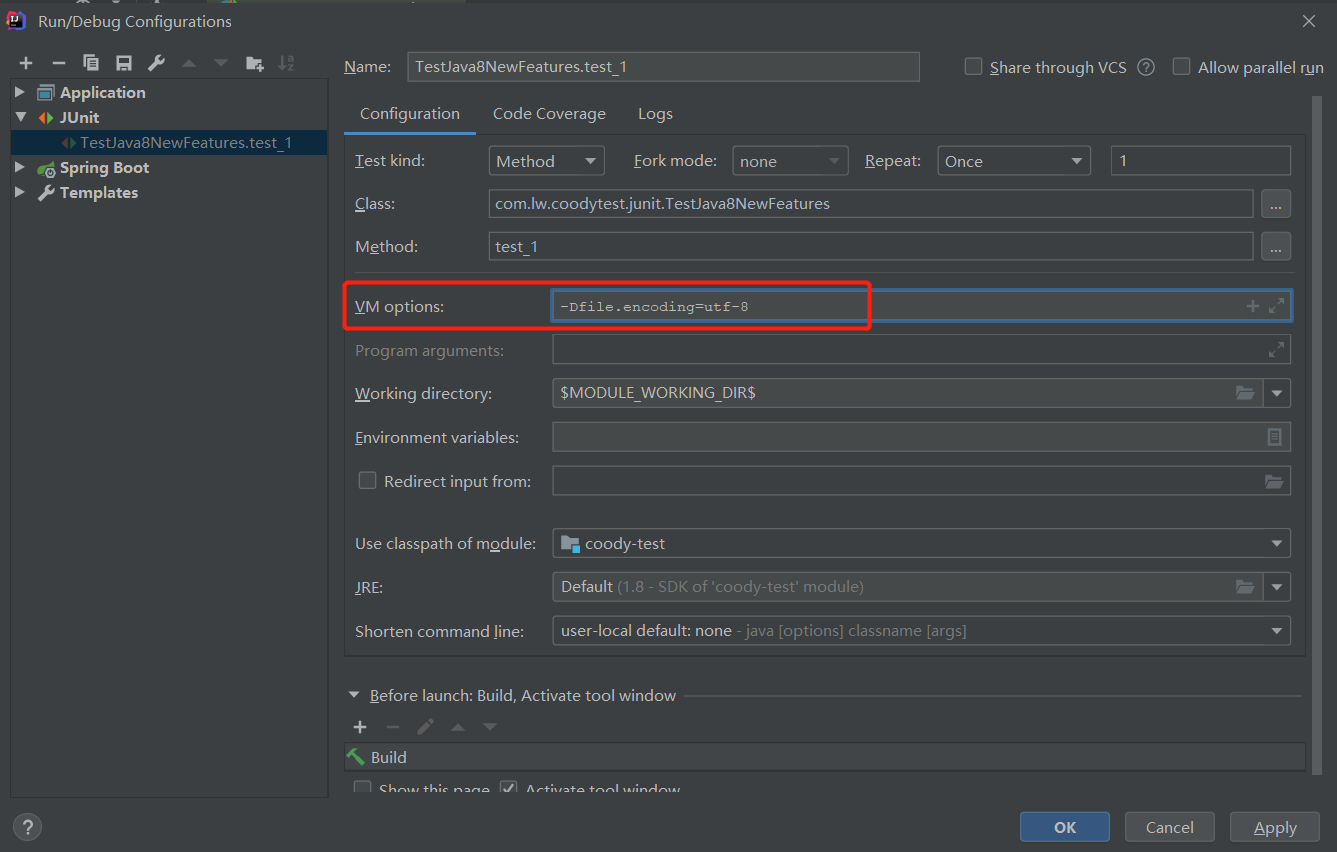This screenshot has height=852, width=1337.
Task: Collapse the JUnit tree node
Action: click(x=20, y=117)
